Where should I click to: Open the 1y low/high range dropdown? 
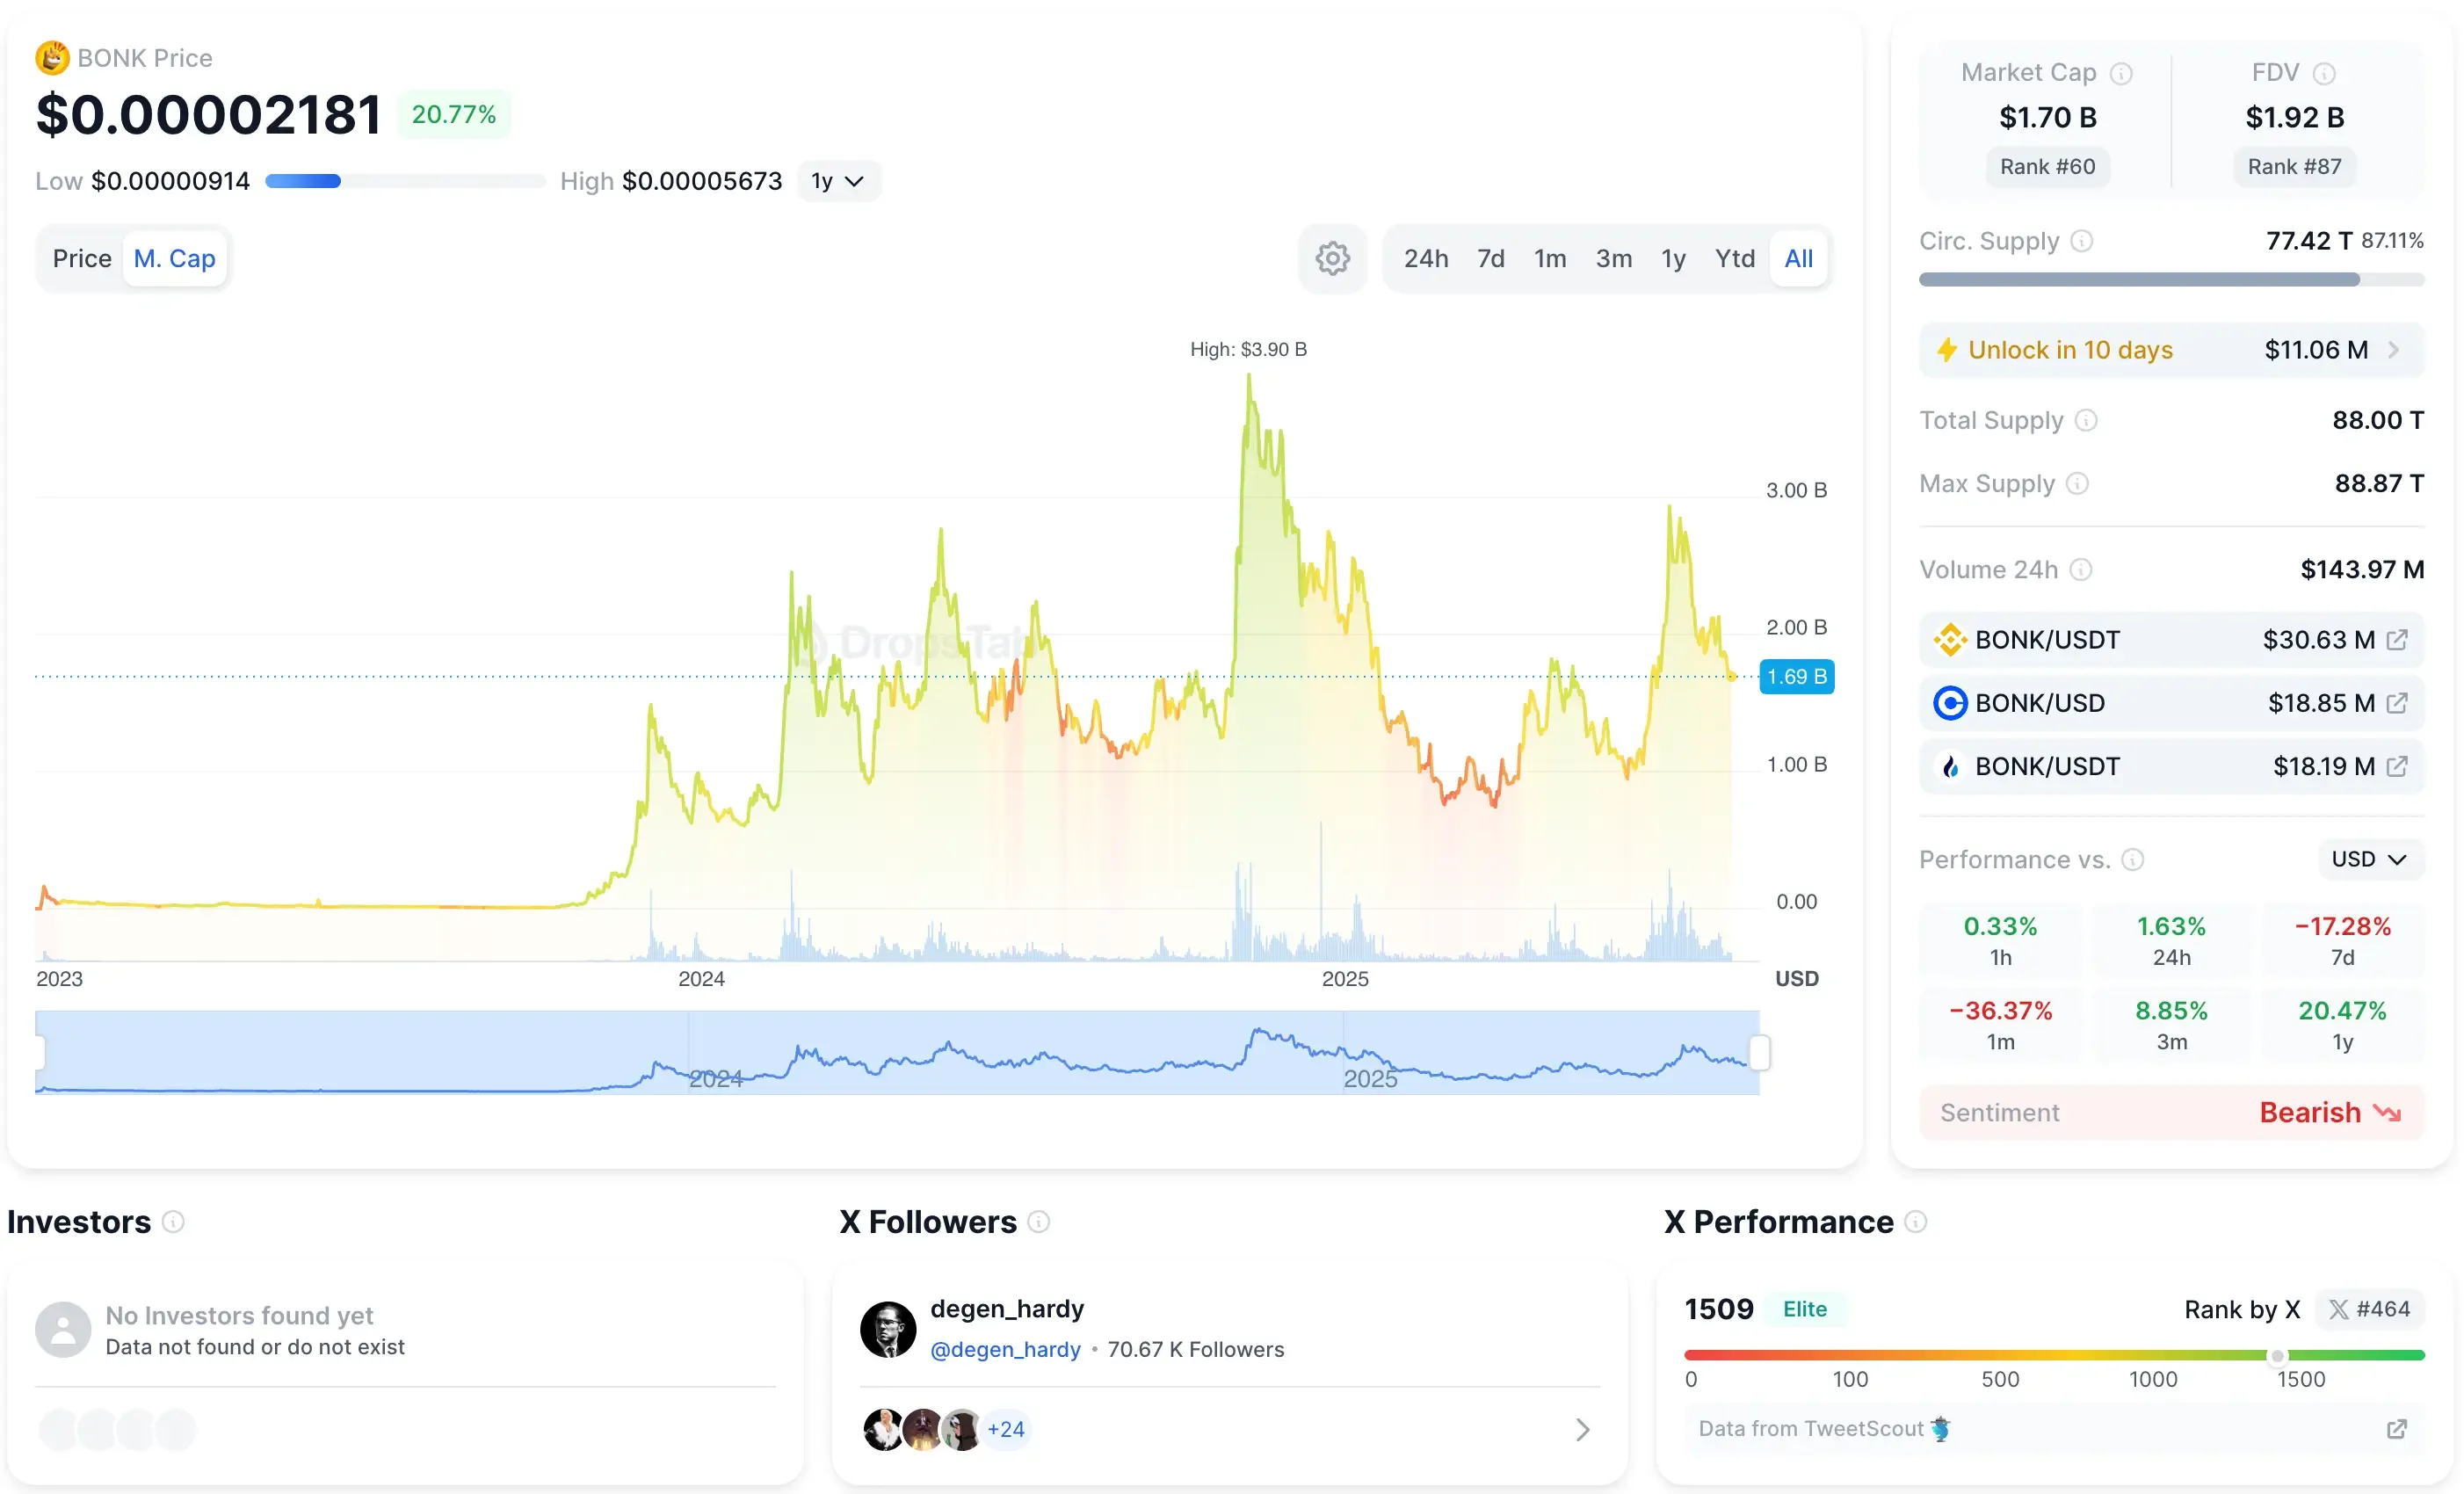[x=838, y=181]
